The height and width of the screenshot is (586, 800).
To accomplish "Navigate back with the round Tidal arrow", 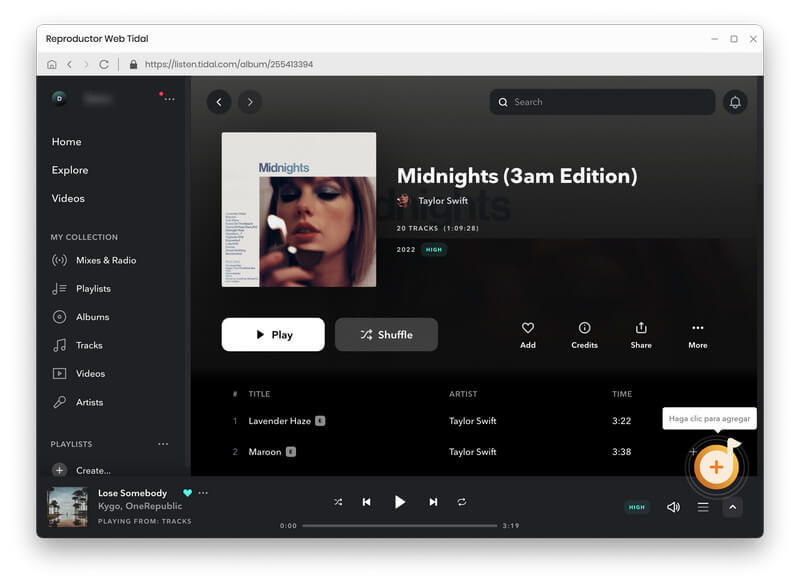I will pos(219,102).
